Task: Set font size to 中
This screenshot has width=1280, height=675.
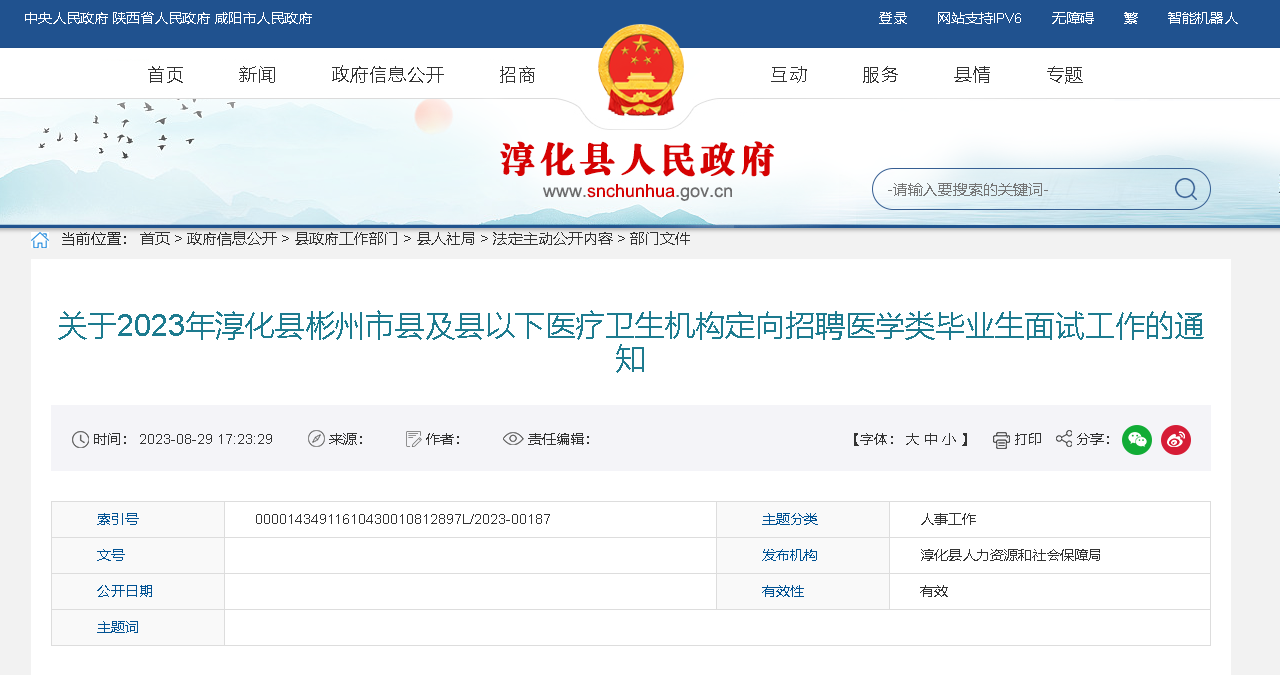Action: click(x=930, y=439)
